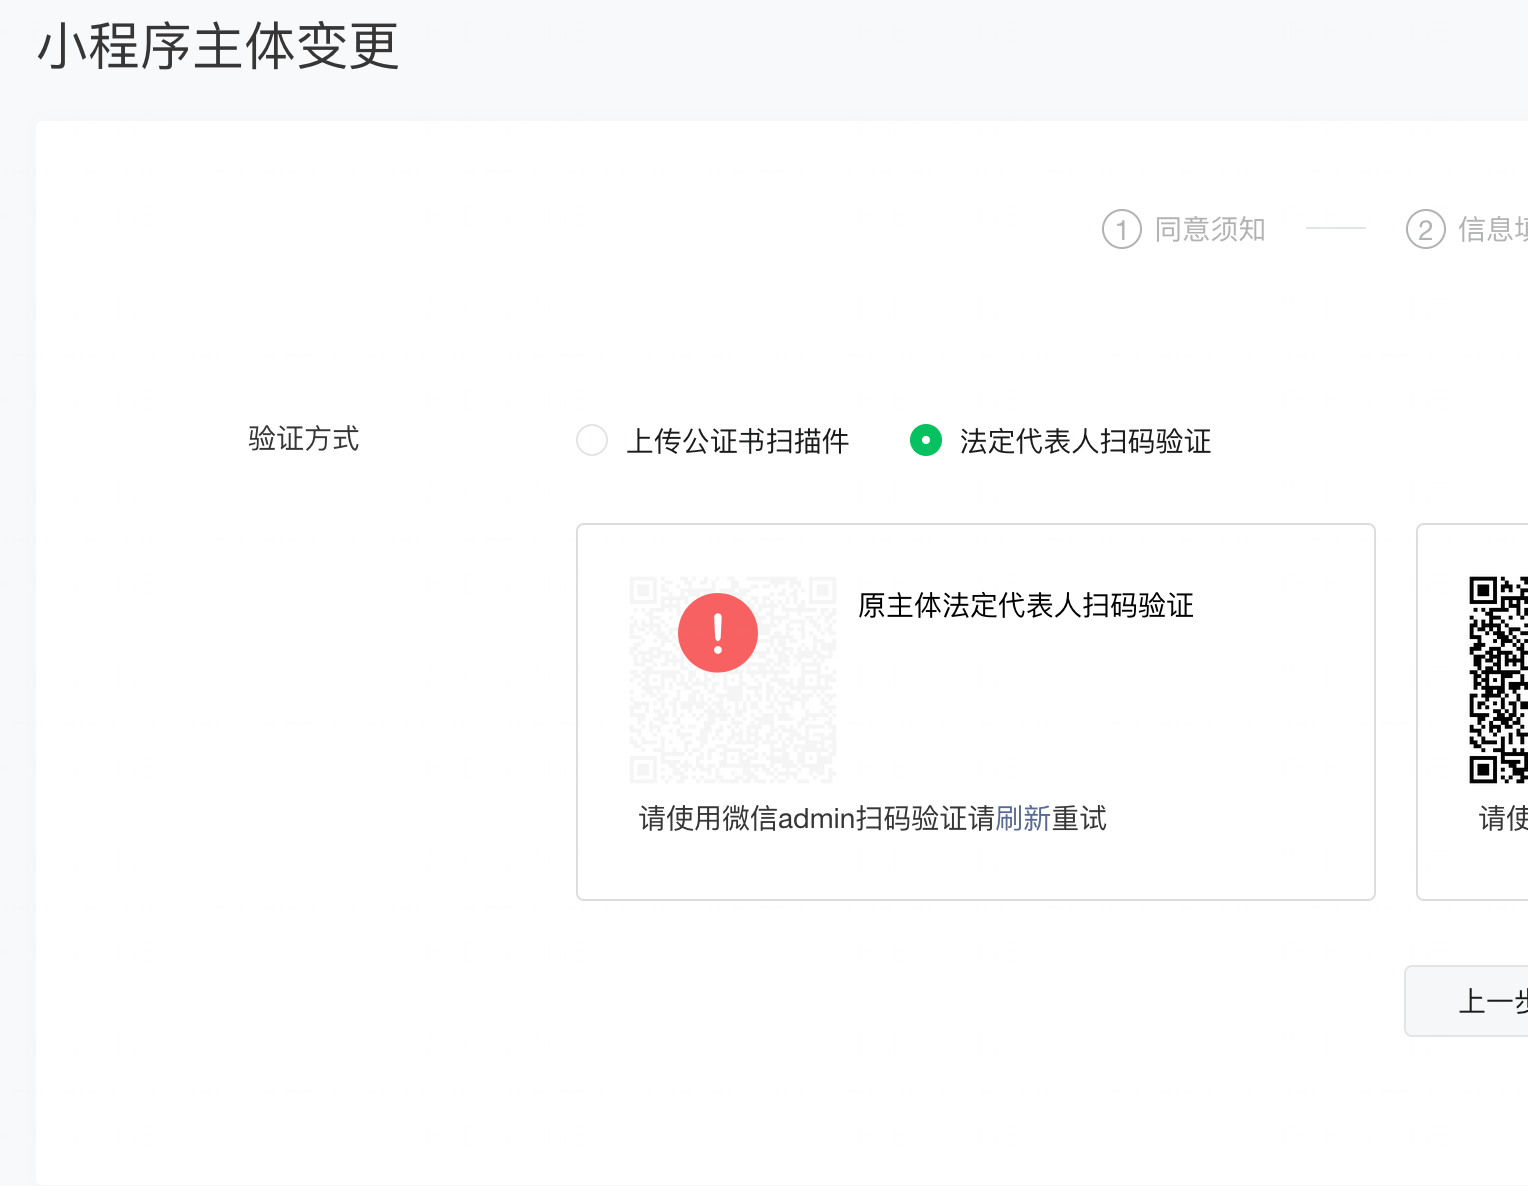Click the 原主体法定代表人扫码验证 heading
Screen dimensions: 1528x1186
click(x=1026, y=606)
